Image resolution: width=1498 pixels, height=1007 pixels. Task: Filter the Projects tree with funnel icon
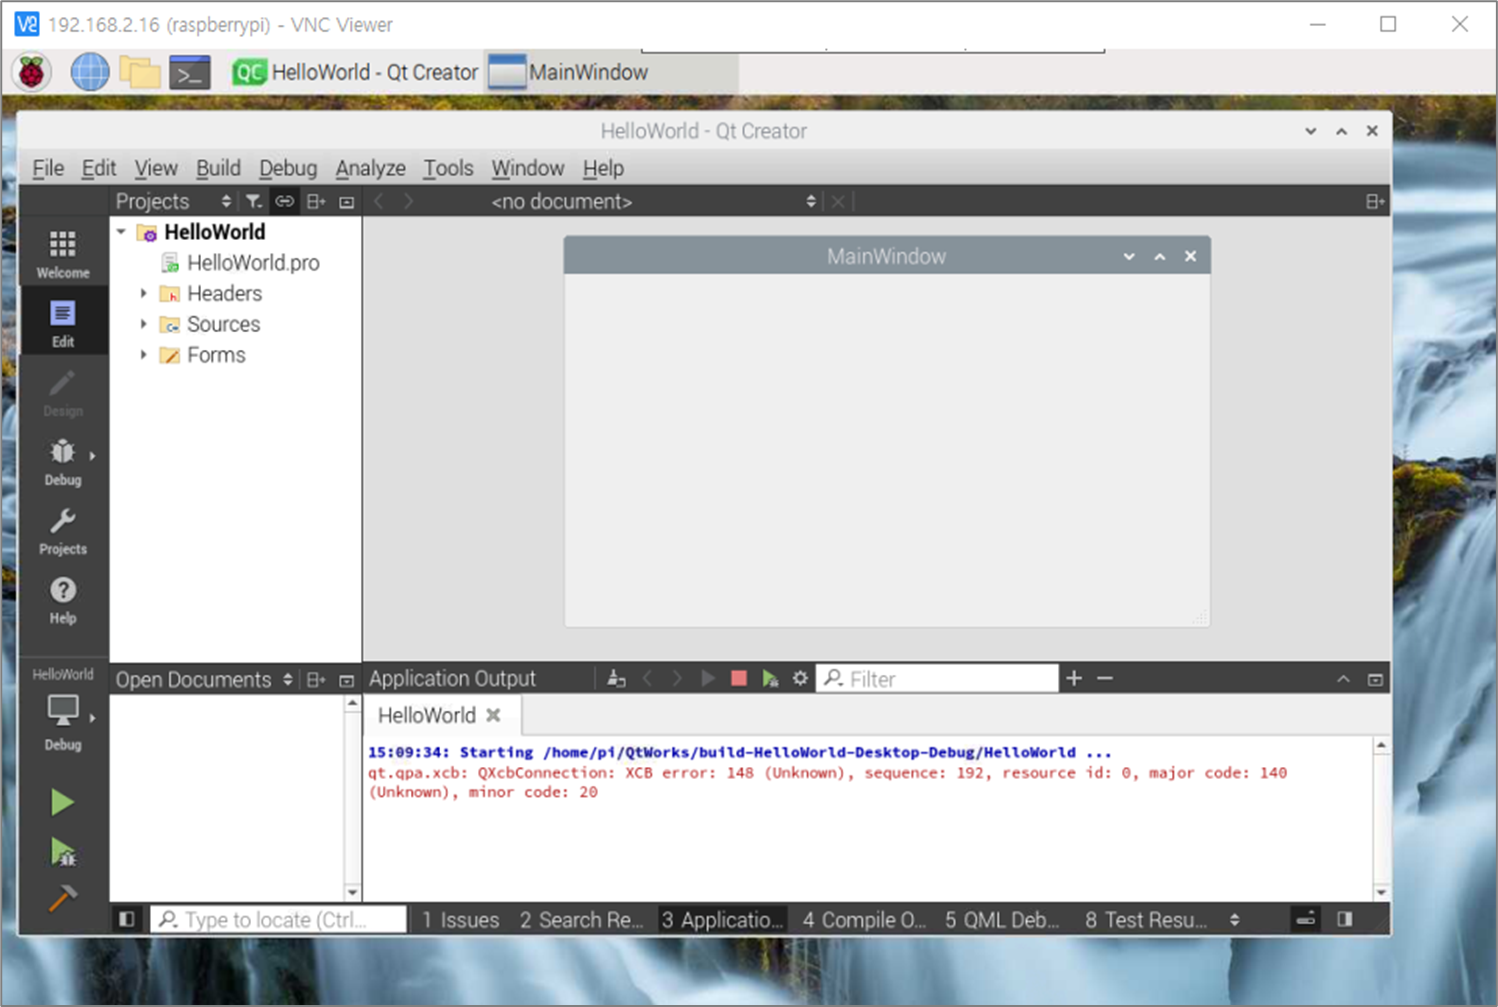(x=254, y=201)
